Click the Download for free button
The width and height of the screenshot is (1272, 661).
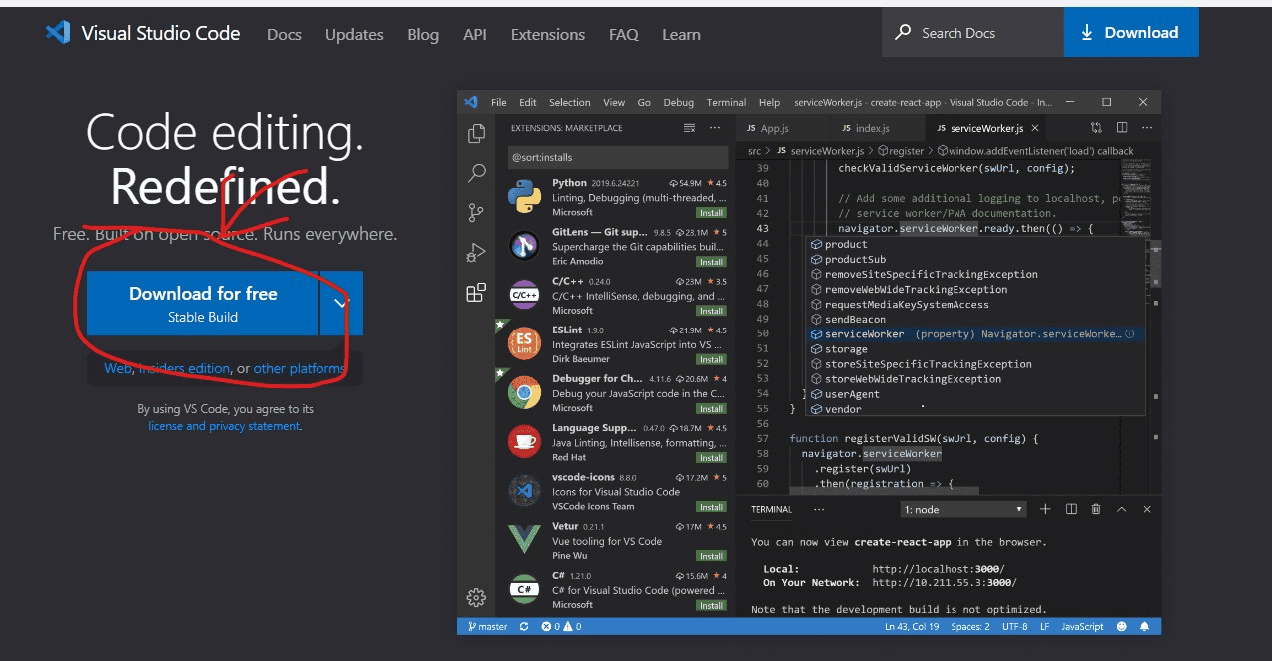[x=203, y=303]
